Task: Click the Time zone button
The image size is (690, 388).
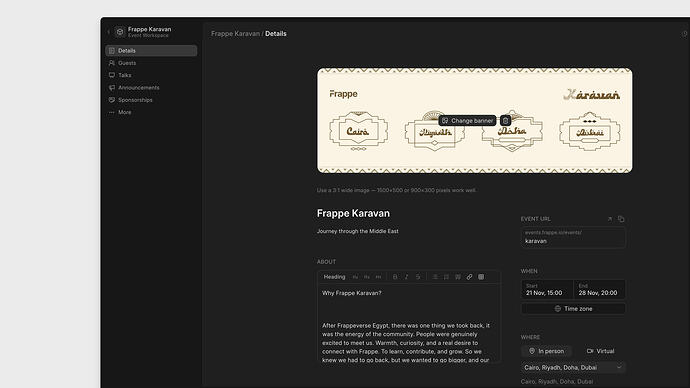Action: click(573, 309)
